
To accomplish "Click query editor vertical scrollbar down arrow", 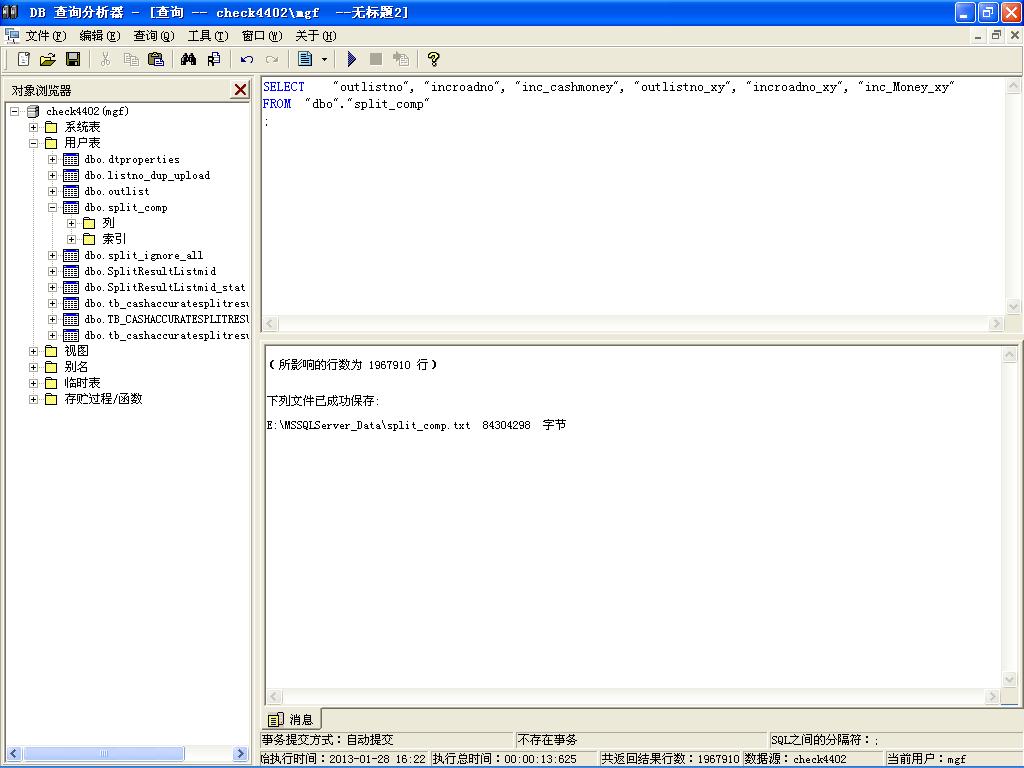I will point(1014,306).
